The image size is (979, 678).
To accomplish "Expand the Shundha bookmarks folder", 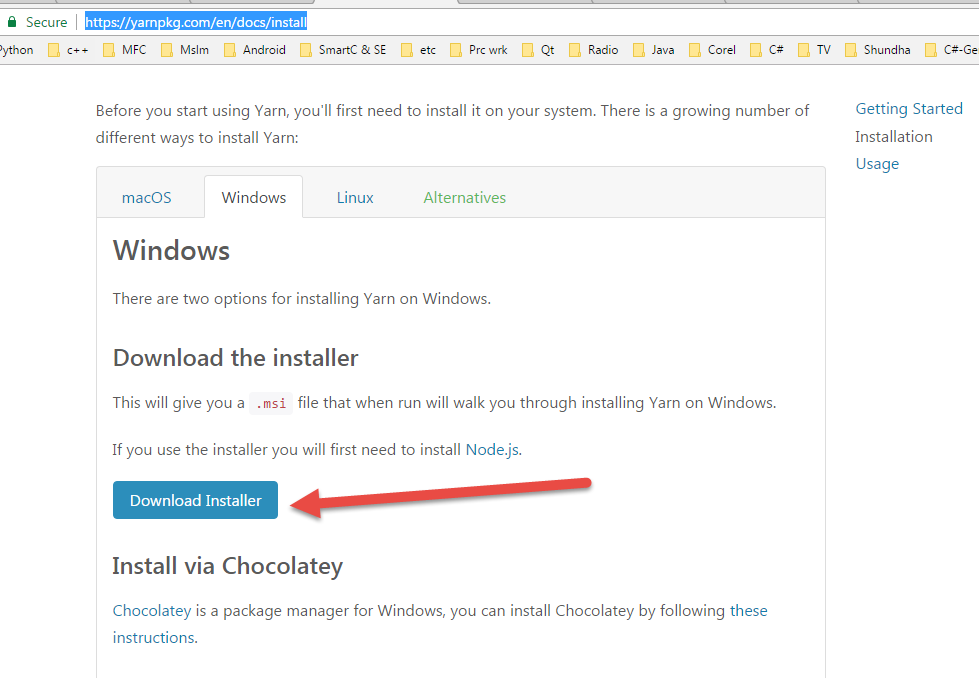I will point(879,49).
